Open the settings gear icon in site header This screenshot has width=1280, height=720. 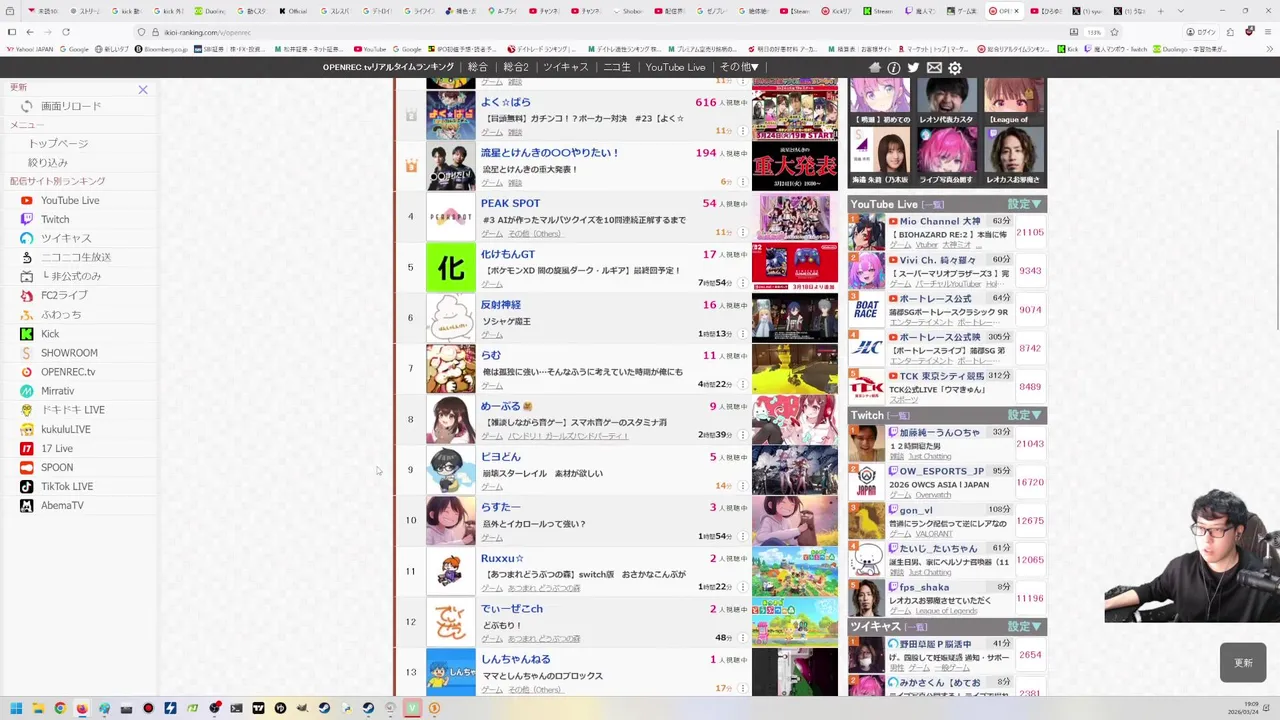click(x=955, y=68)
